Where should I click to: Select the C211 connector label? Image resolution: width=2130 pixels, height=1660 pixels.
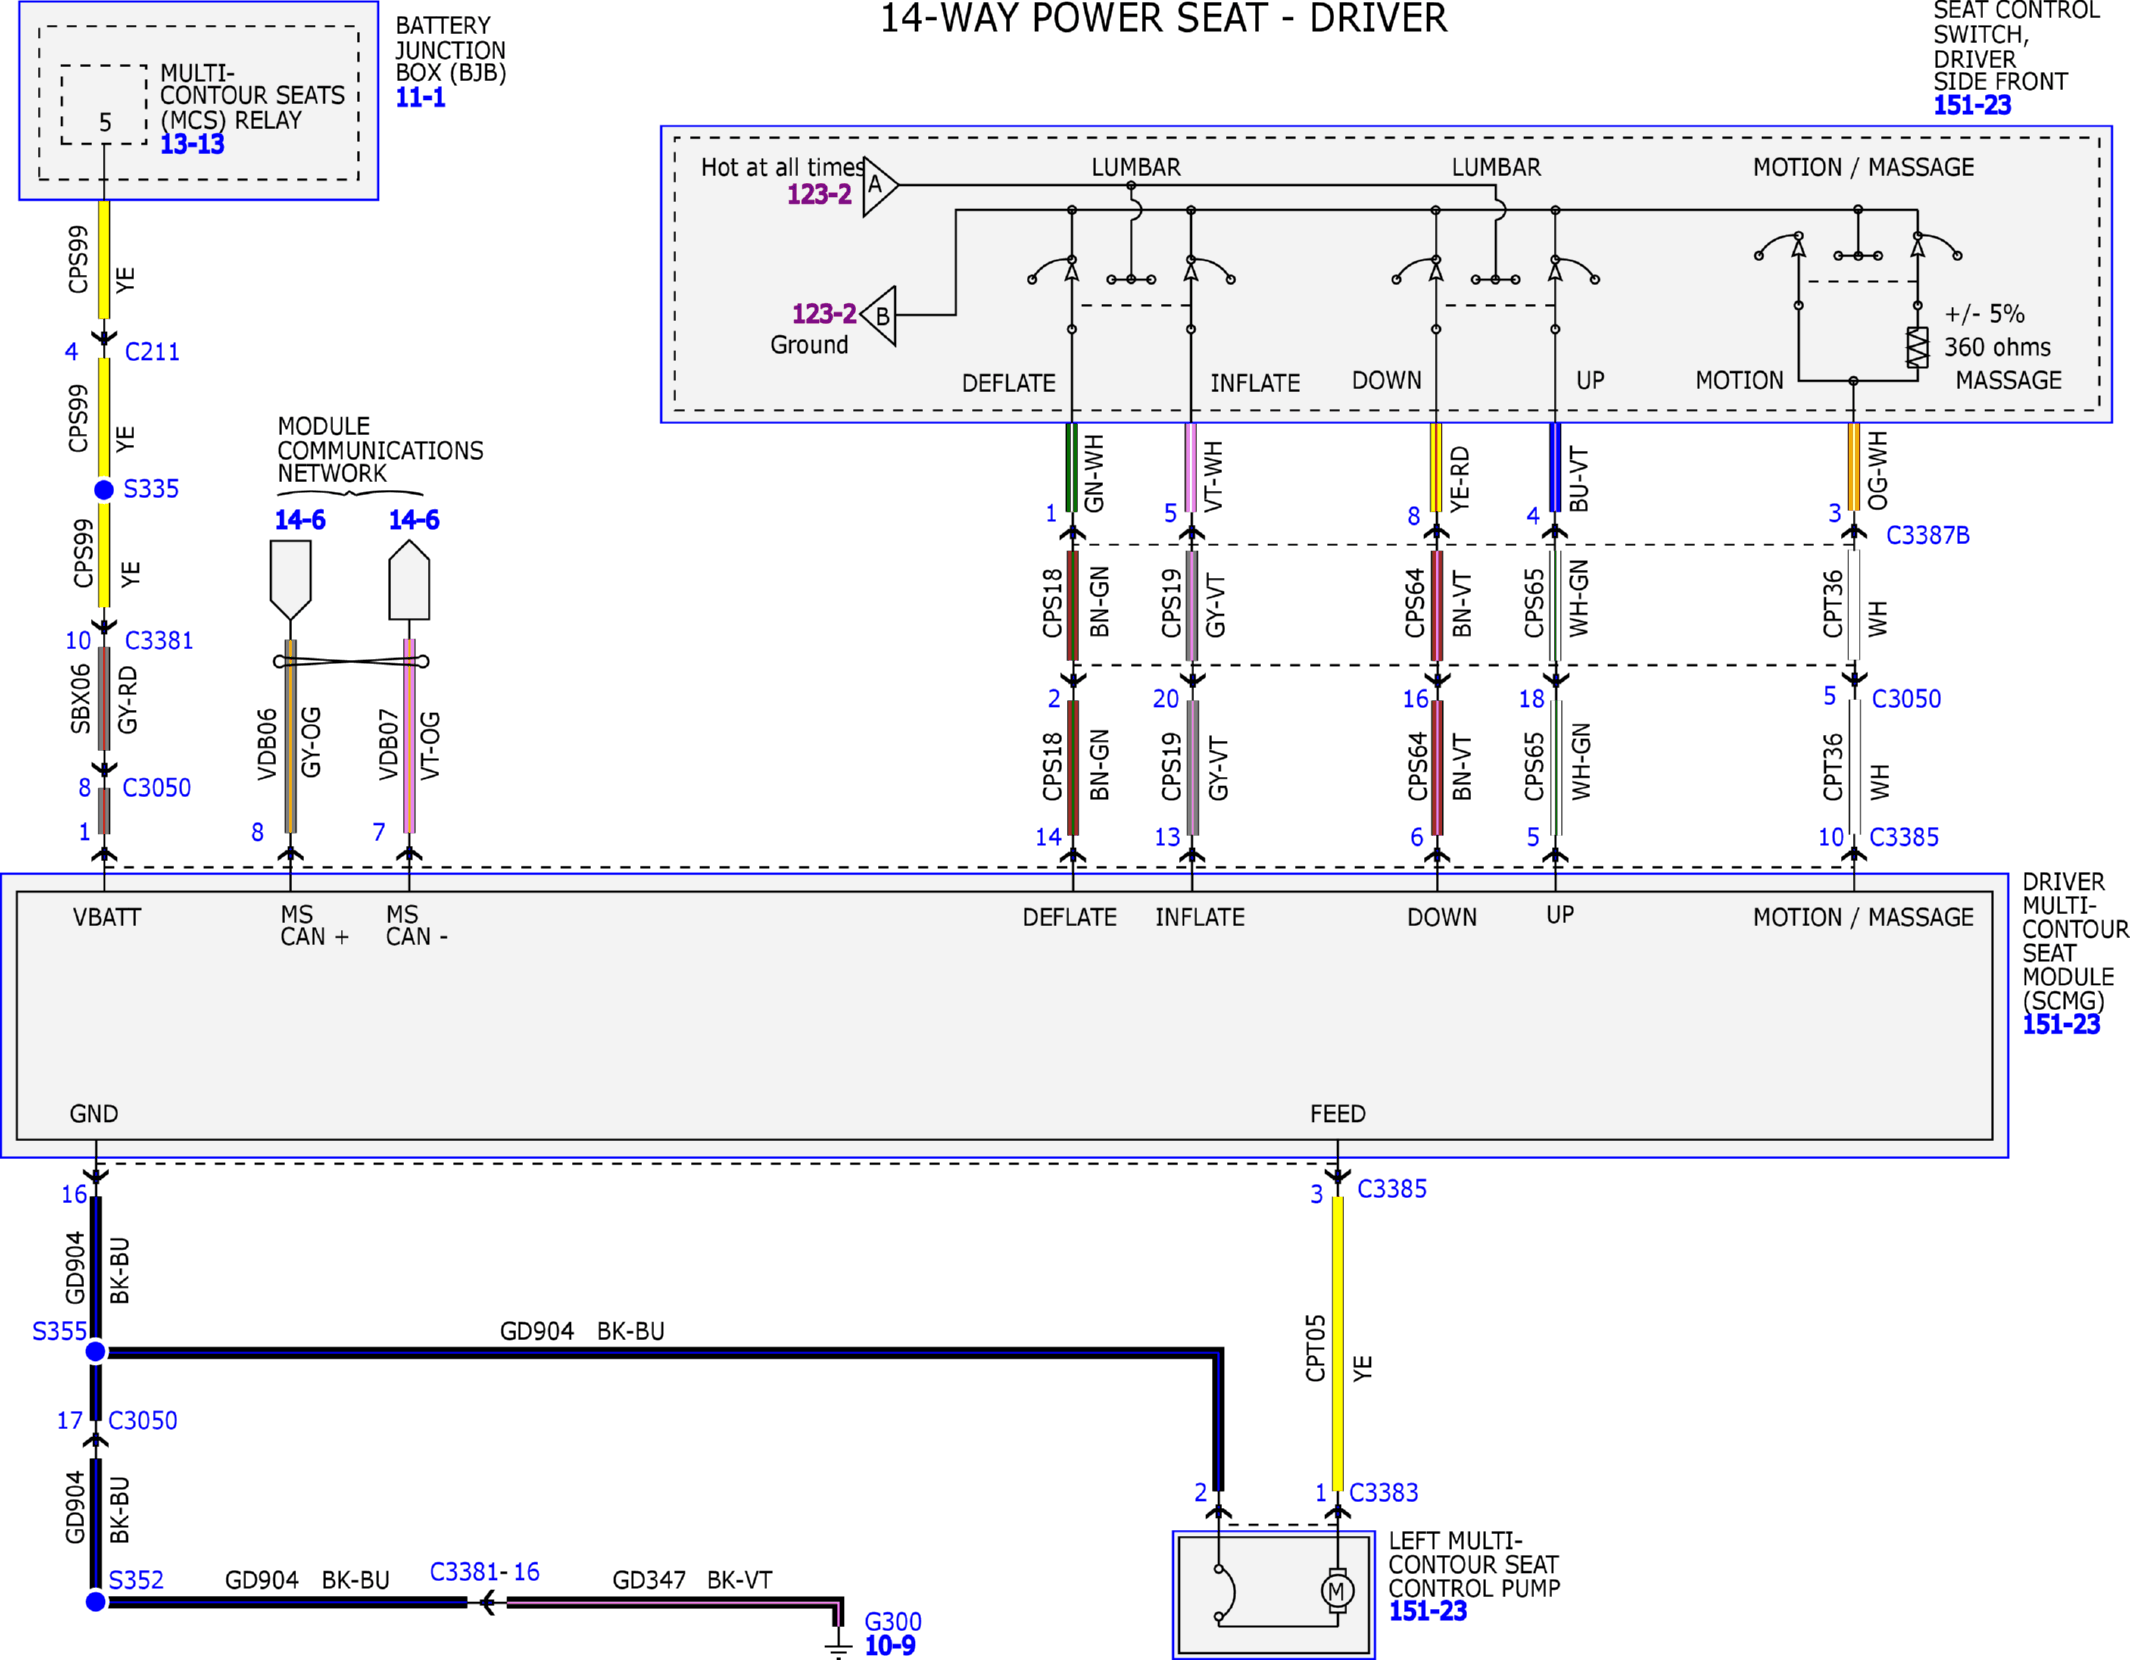click(x=152, y=352)
